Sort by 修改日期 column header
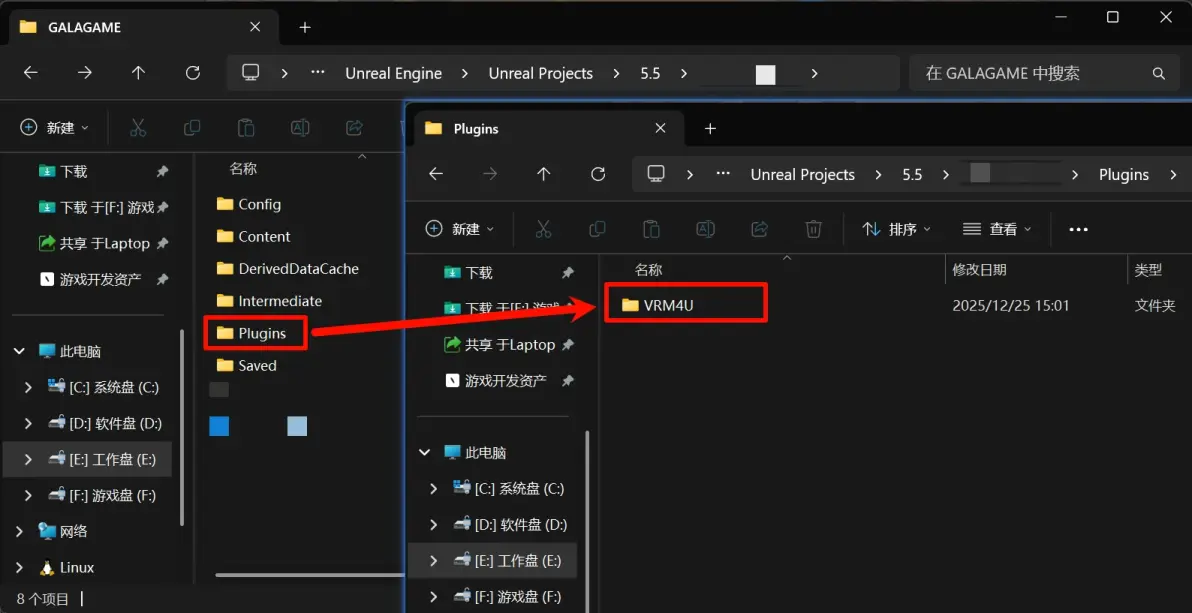The image size is (1192, 613). pos(980,269)
